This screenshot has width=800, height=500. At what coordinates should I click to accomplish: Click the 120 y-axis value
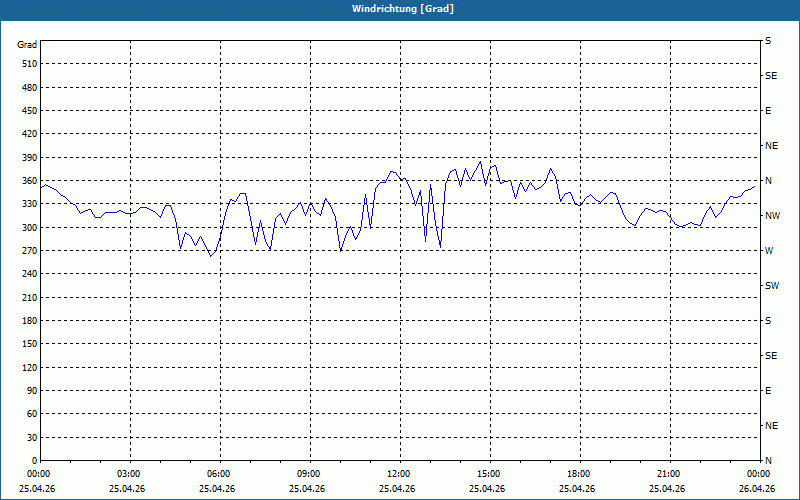(30, 368)
